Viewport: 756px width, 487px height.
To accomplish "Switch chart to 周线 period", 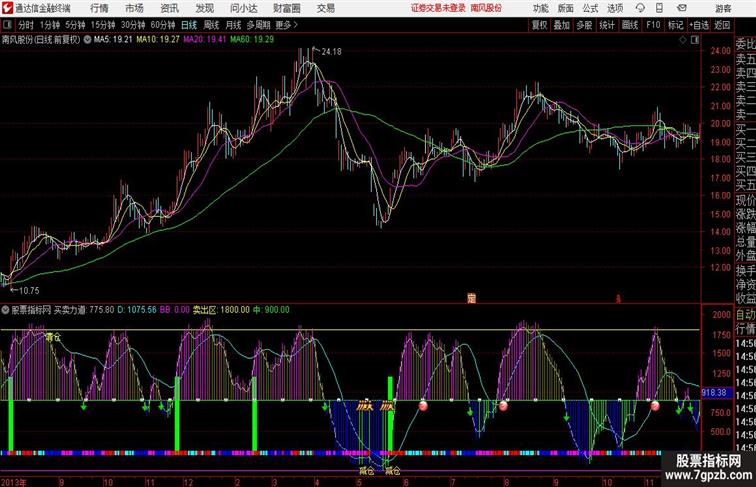I will 211,25.
